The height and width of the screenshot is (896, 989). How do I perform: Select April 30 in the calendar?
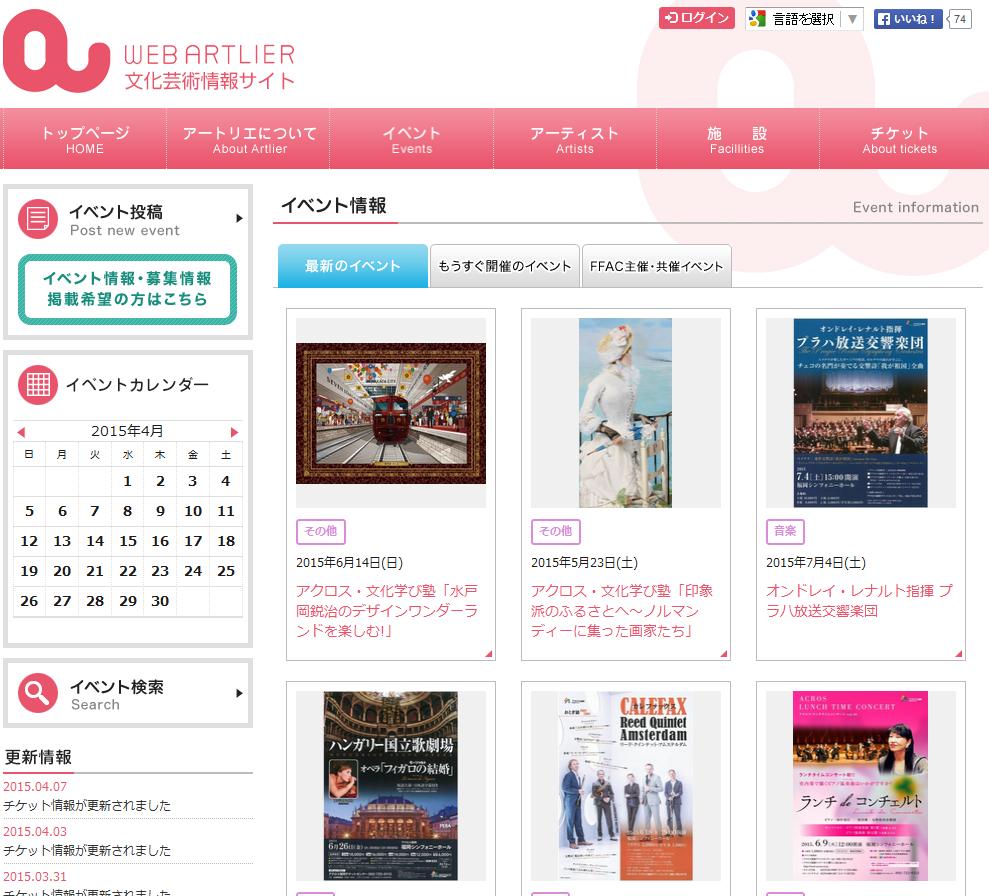pyautogui.click(x=160, y=601)
